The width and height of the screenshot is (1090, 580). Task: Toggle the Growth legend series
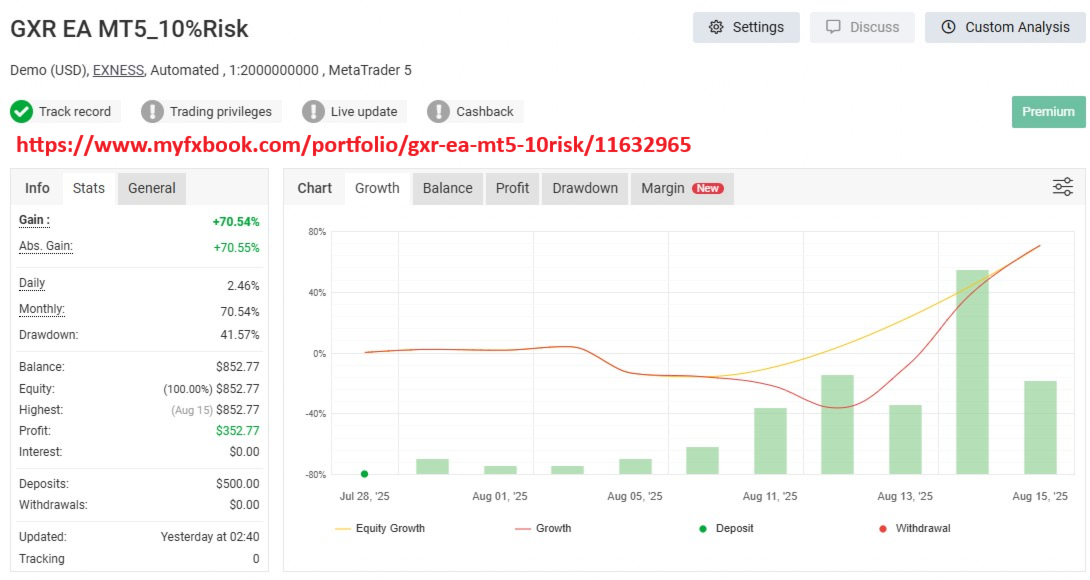coord(543,529)
